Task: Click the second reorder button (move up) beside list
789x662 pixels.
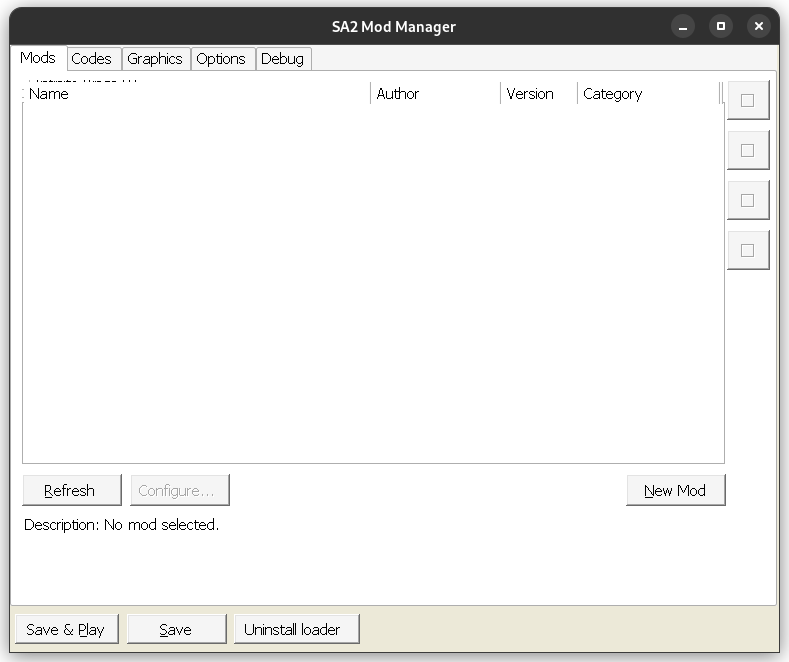Action: [748, 150]
